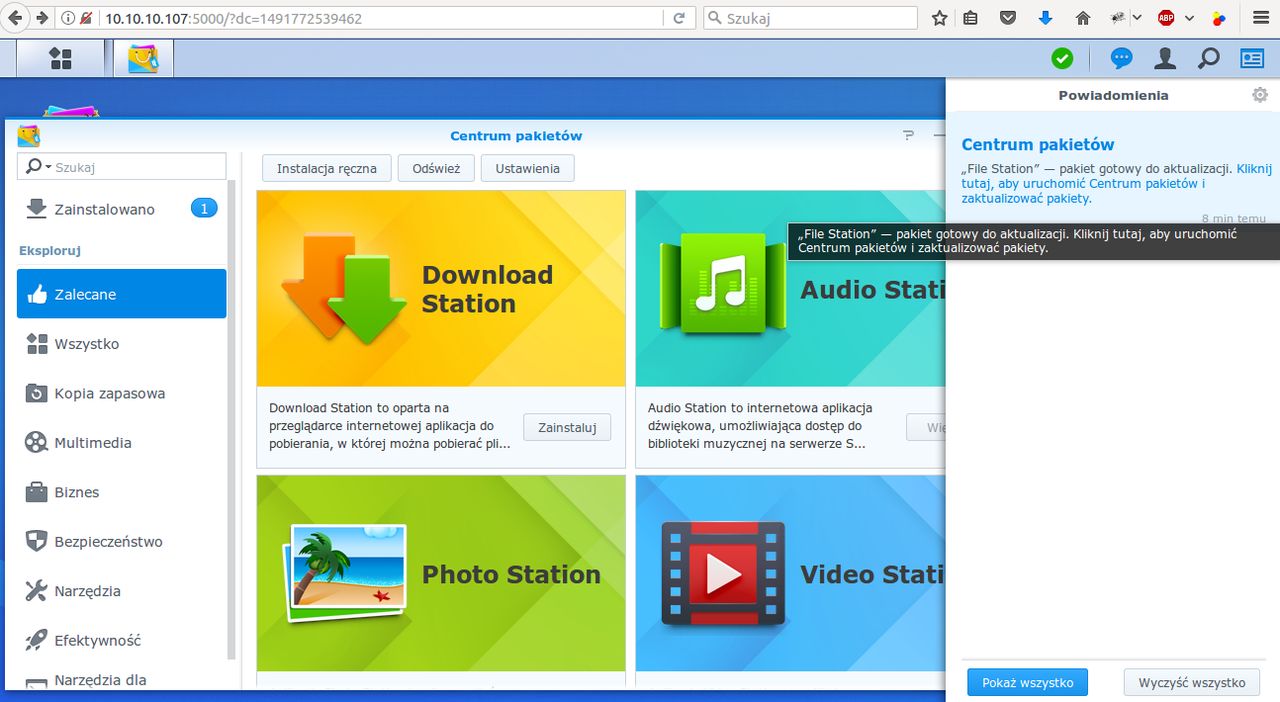Screen dimensions: 1280x702
Task: Open the browser Pocket icon
Action: coord(1009,18)
